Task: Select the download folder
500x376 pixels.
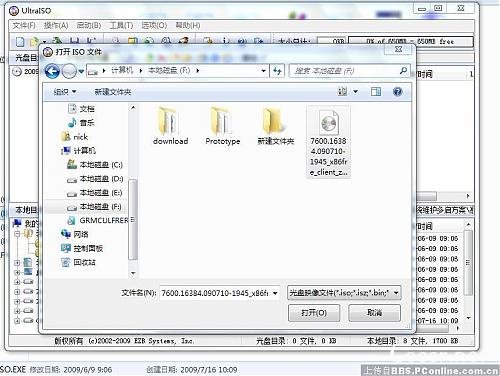Action: [x=170, y=126]
